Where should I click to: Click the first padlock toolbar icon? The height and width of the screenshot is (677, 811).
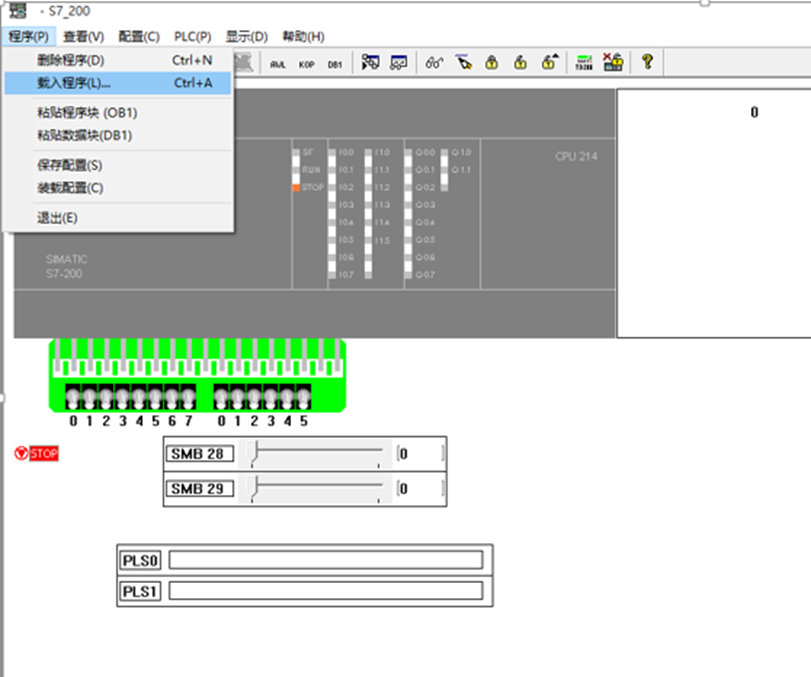point(492,63)
